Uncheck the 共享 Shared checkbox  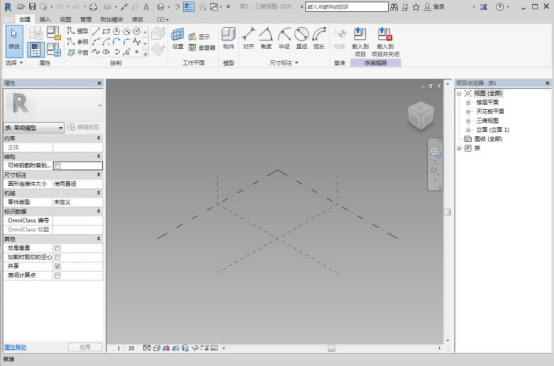click(58, 266)
